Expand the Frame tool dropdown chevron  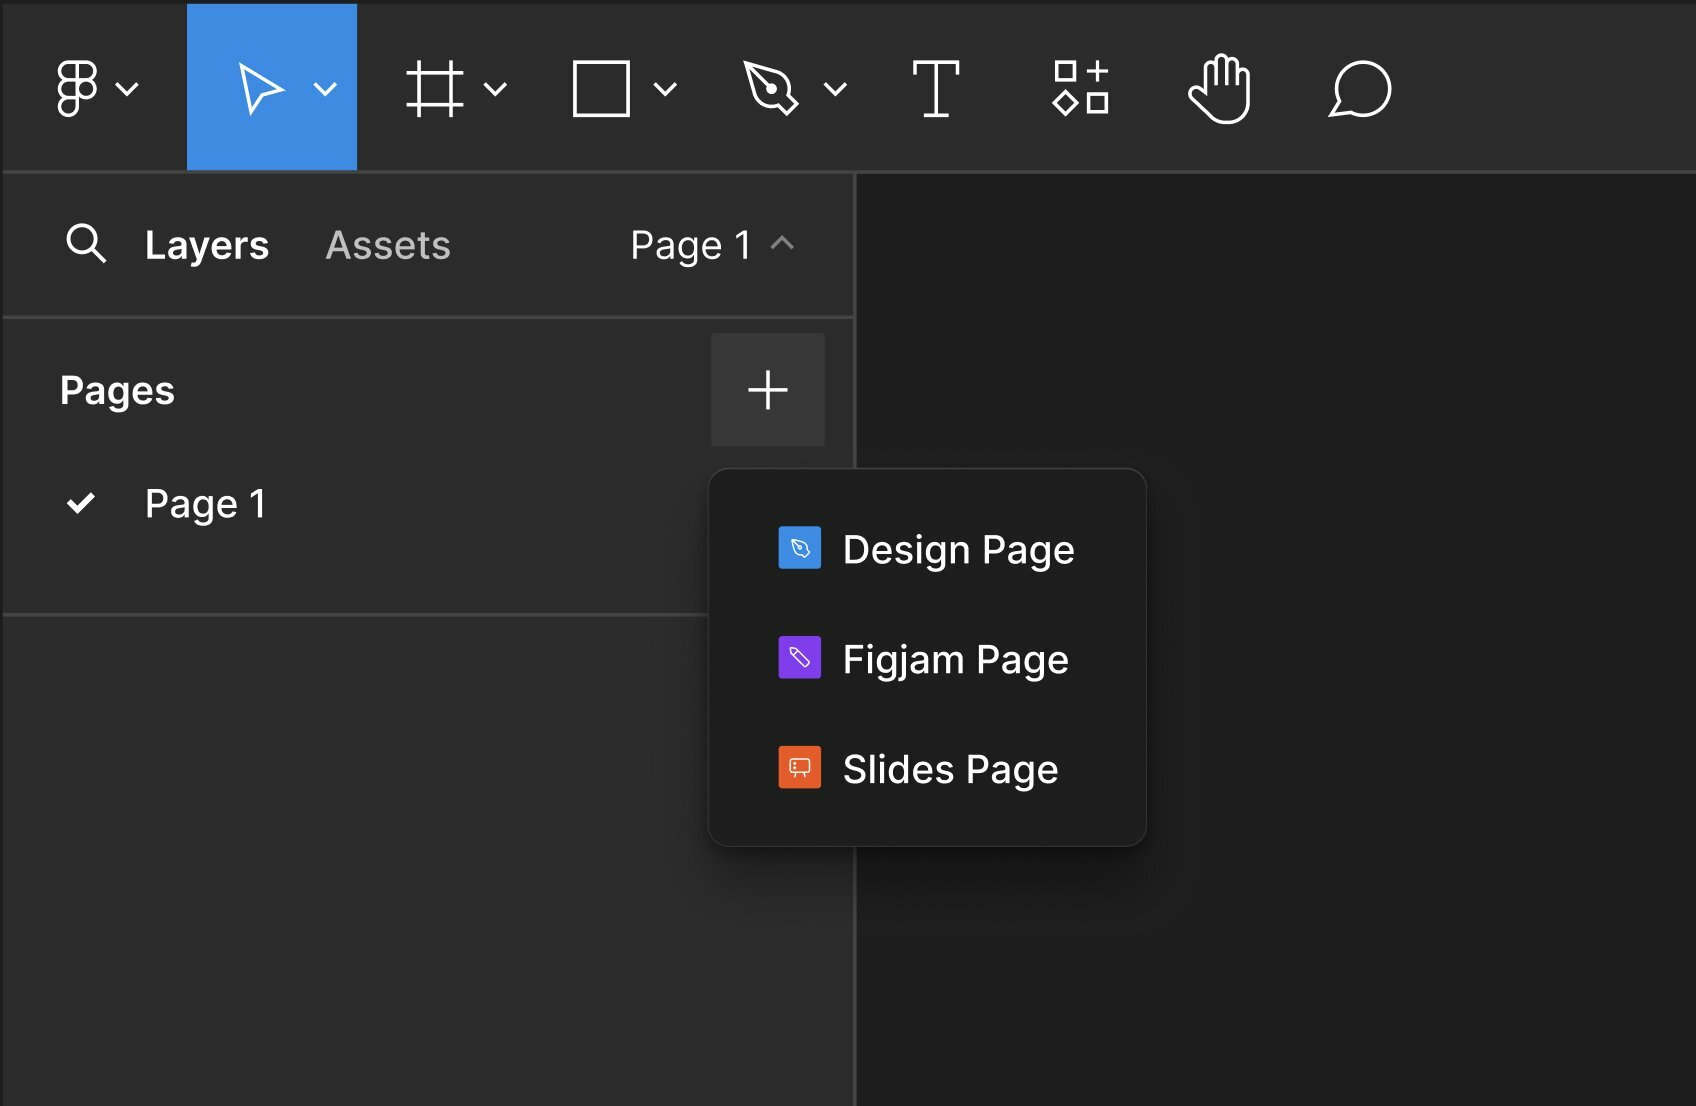[495, 89]
